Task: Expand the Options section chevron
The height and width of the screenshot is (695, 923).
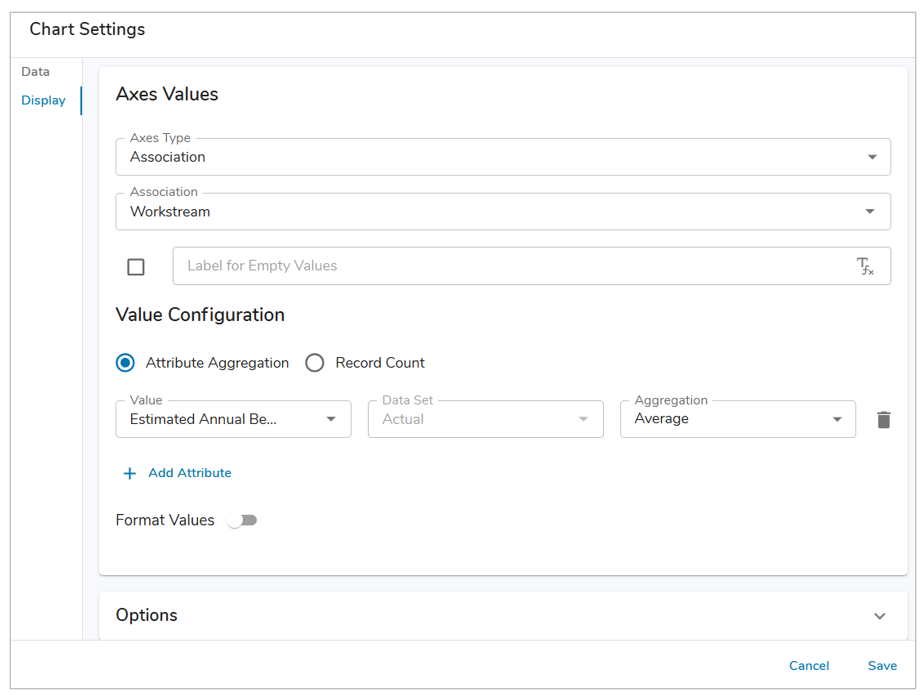Action: tap(879, 616)
